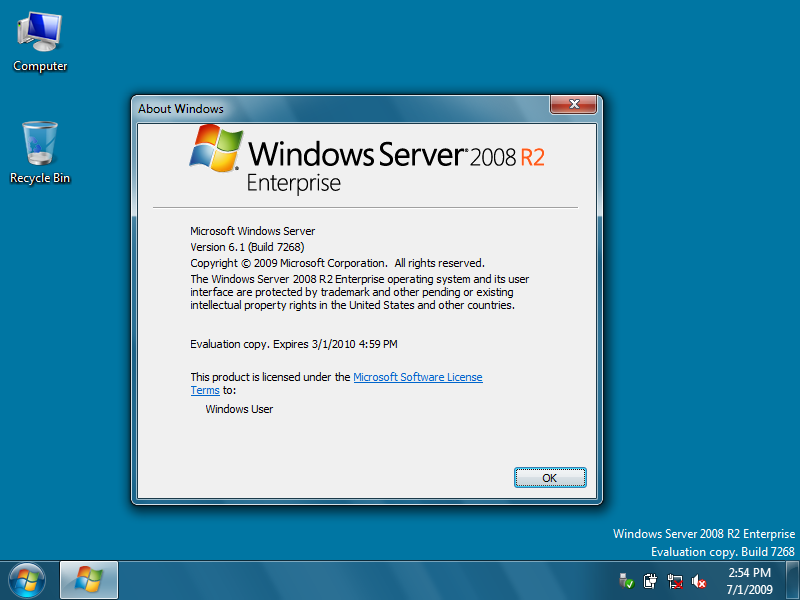Click the Windows flag logo in the dialog
Viewport: 800px width, 600px height.
(x=216, y=148)
